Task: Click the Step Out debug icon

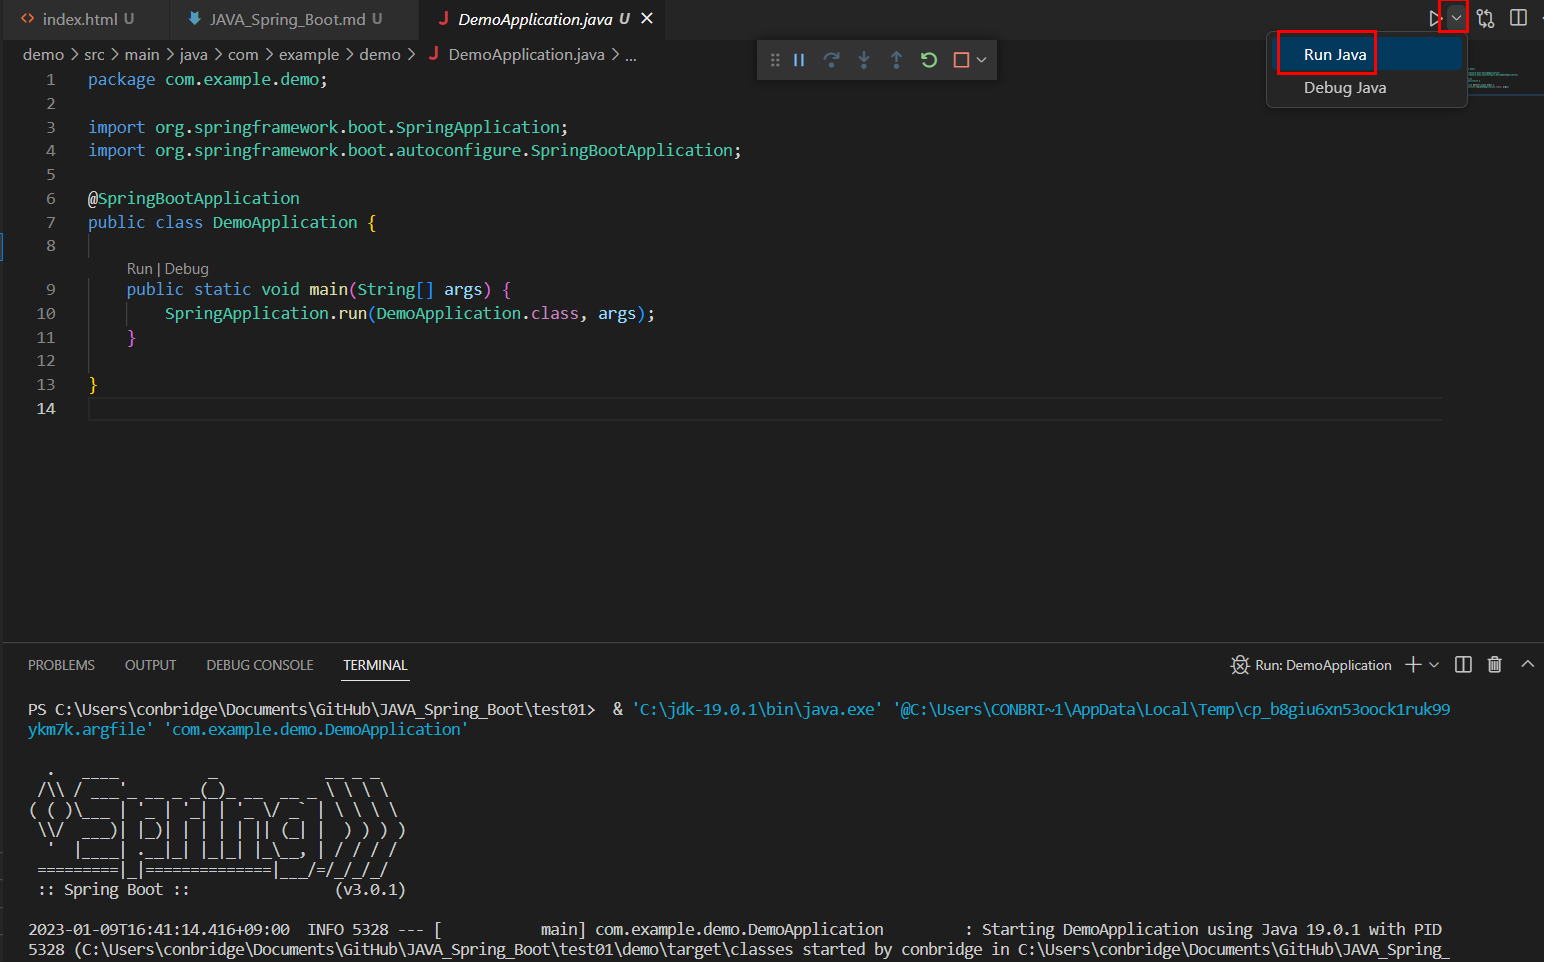Action: tap(896, 60)
